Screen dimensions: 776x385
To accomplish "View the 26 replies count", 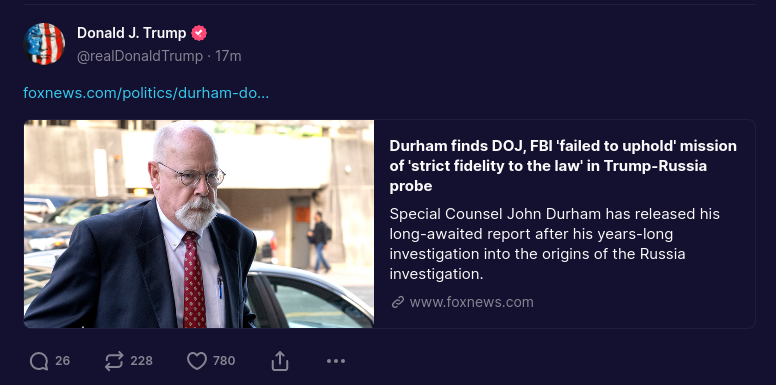I will (62, 361).
